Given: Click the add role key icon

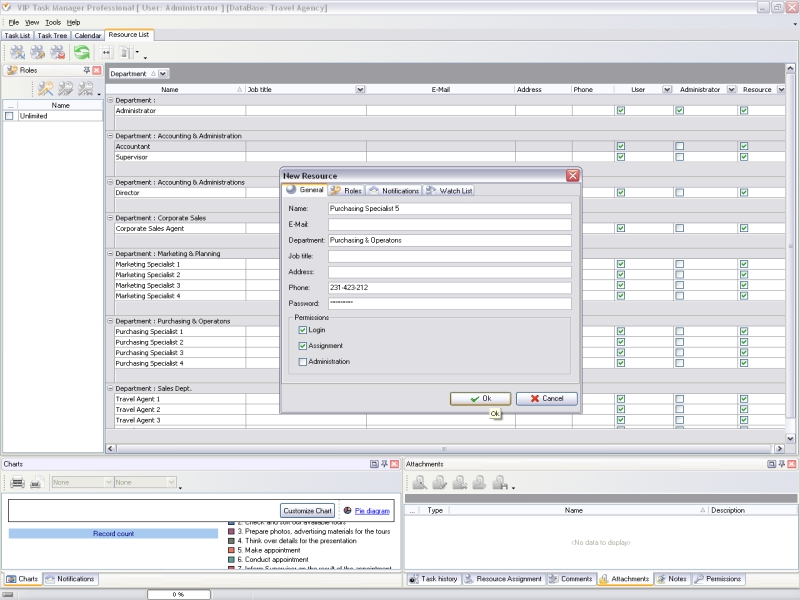Looking at the screenshot, I should click(x=45, y=89).
